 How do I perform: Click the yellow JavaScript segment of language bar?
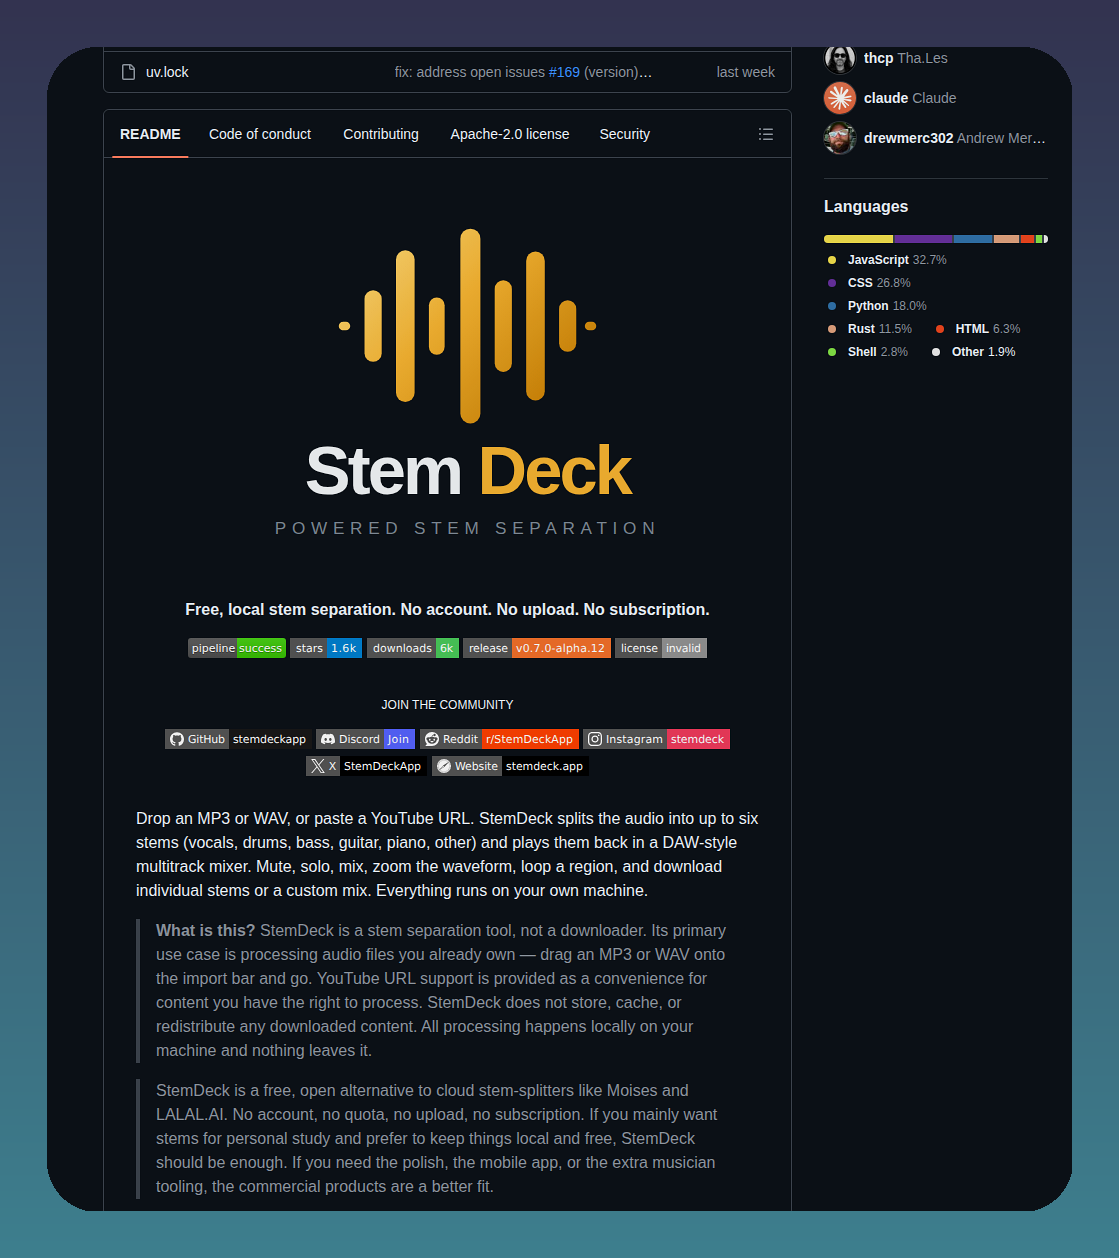[858, 239]
